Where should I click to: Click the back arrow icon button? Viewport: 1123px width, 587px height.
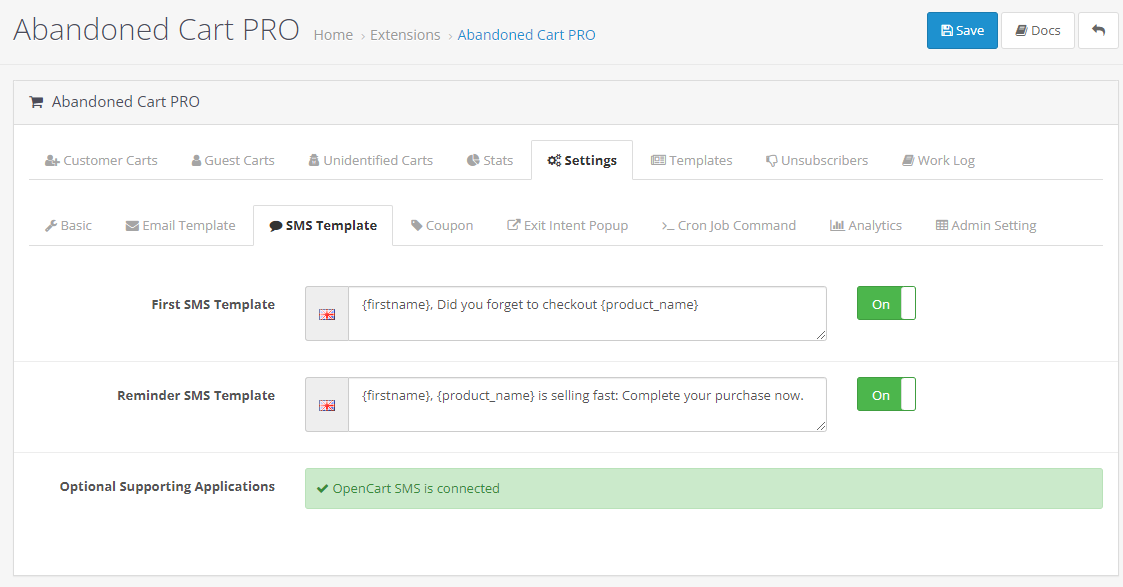(1098, 30)
